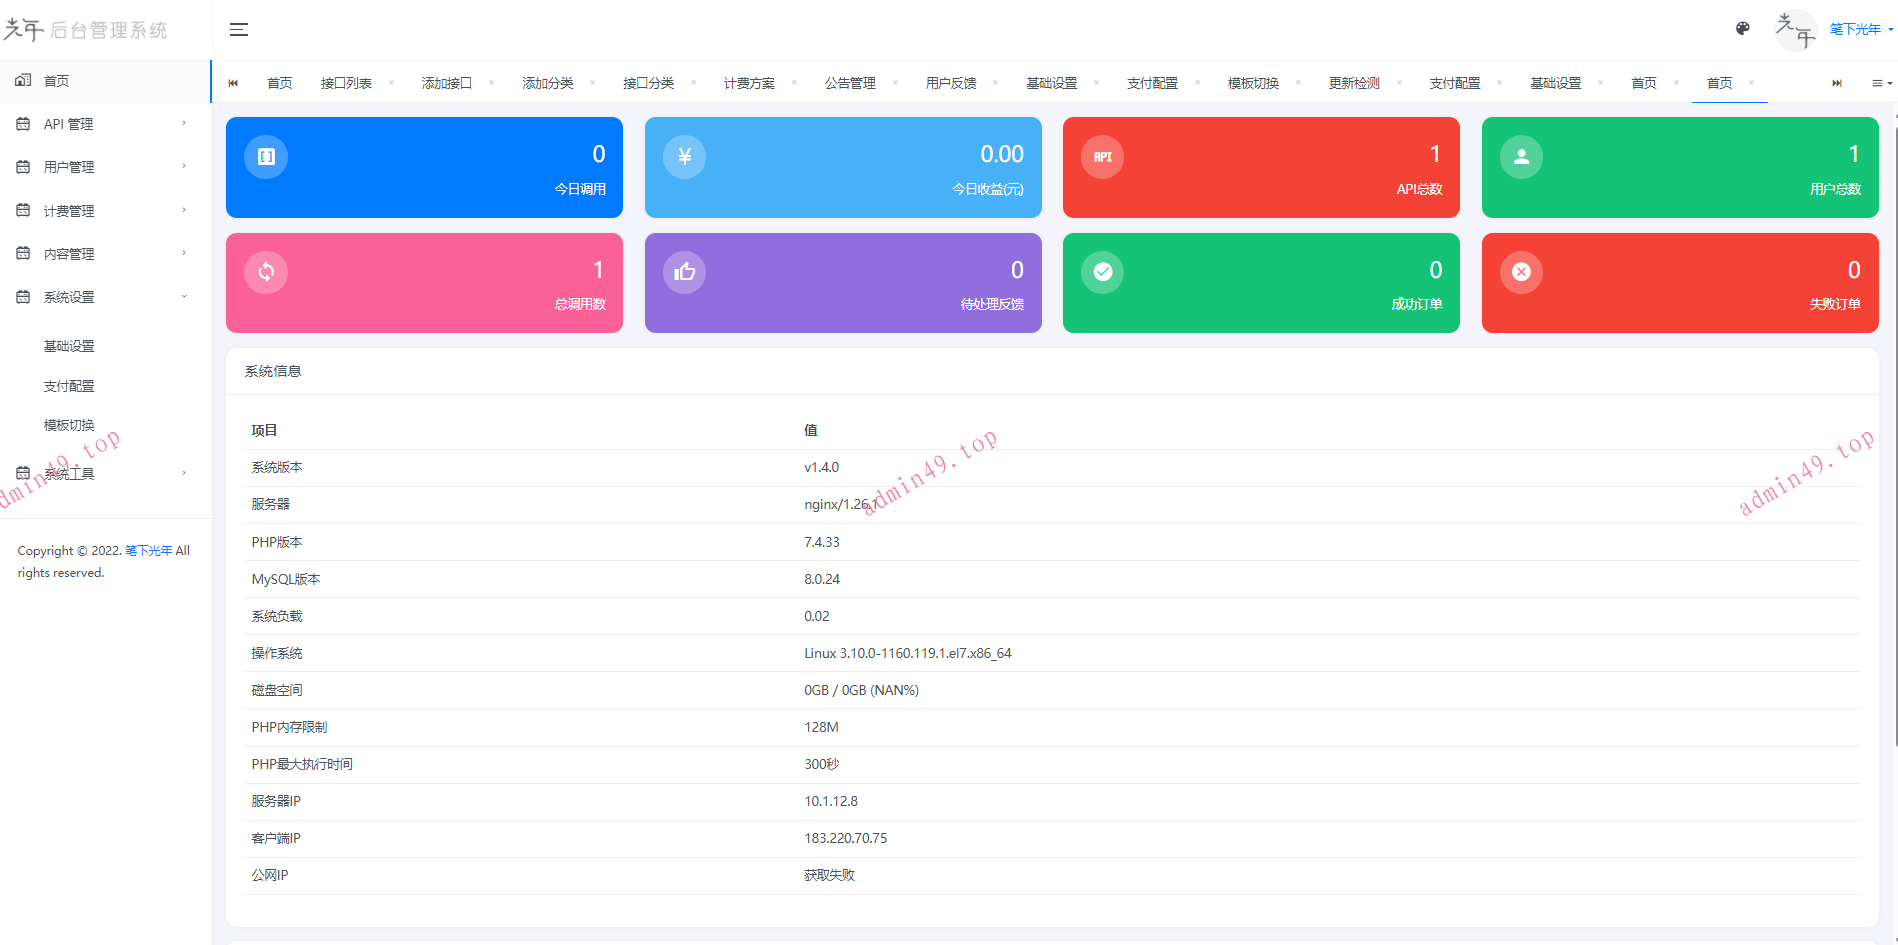Open 支付配置 in the sidebar submenu

(x=69, y=386)
